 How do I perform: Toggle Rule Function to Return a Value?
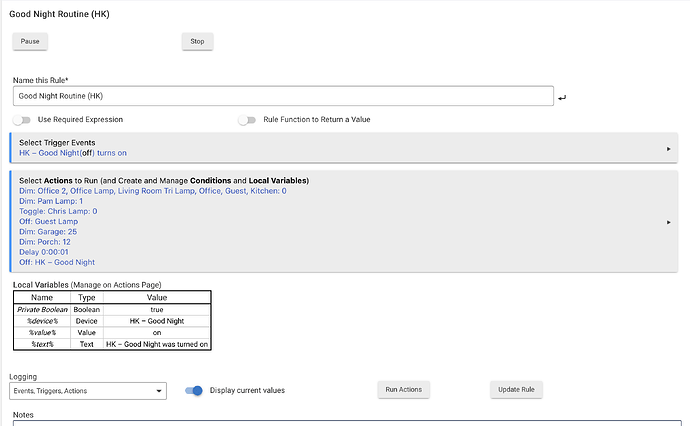(x=248, y=120)
